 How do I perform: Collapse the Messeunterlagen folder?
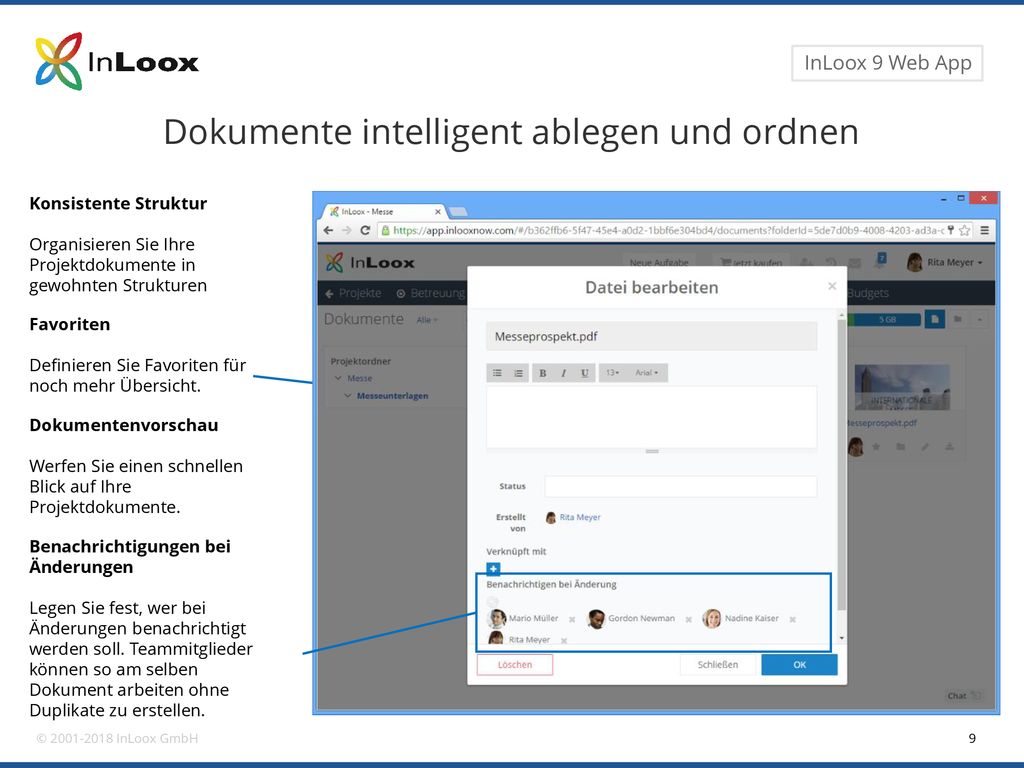click(x=347, y=396)
